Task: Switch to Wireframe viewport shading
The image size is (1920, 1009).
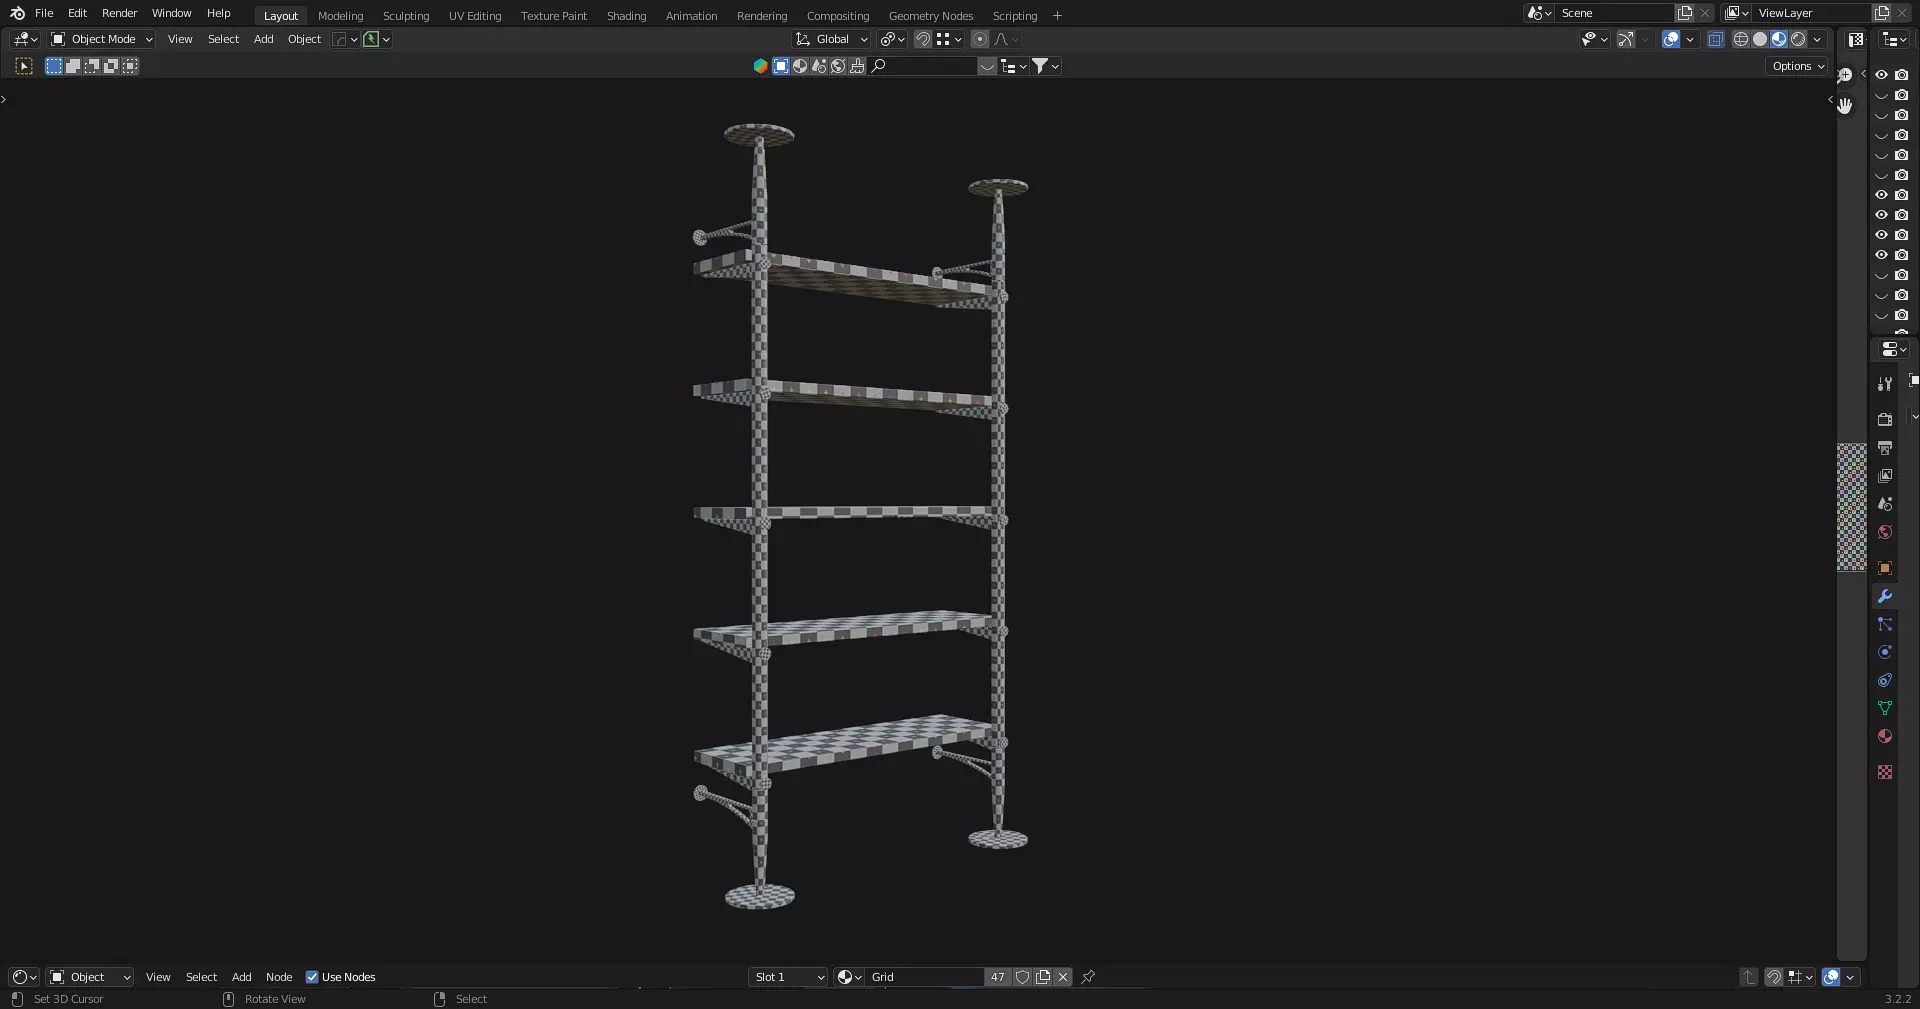Action: point(1741,39)
